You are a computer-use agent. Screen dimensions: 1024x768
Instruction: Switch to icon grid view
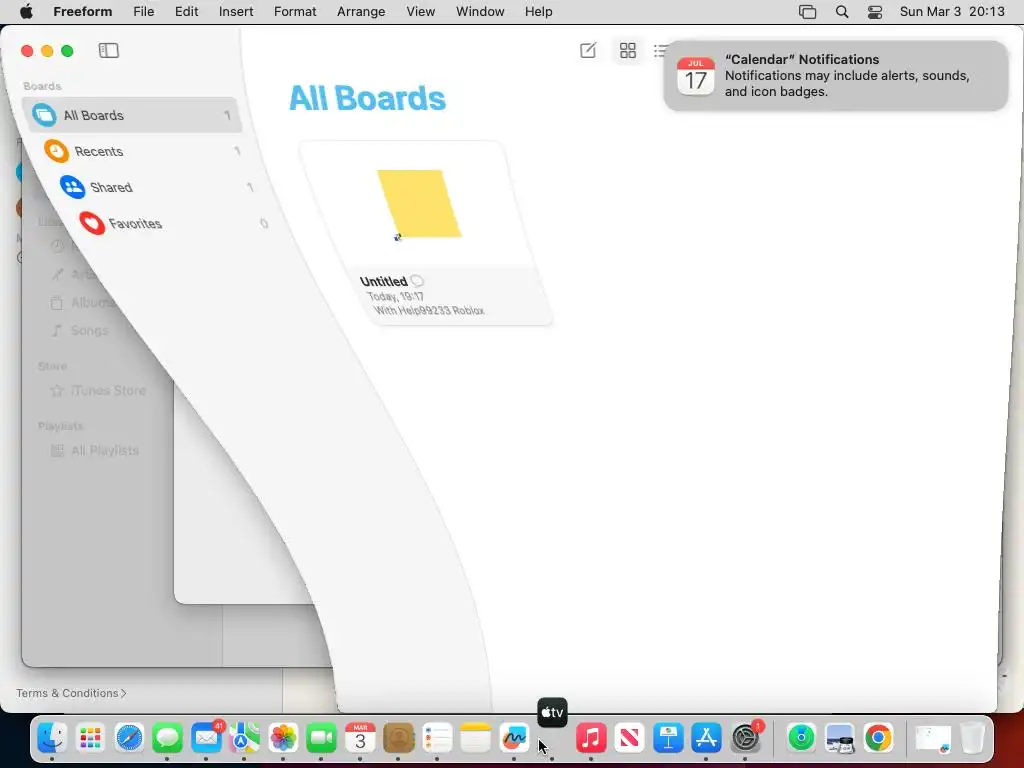(628, 50)
